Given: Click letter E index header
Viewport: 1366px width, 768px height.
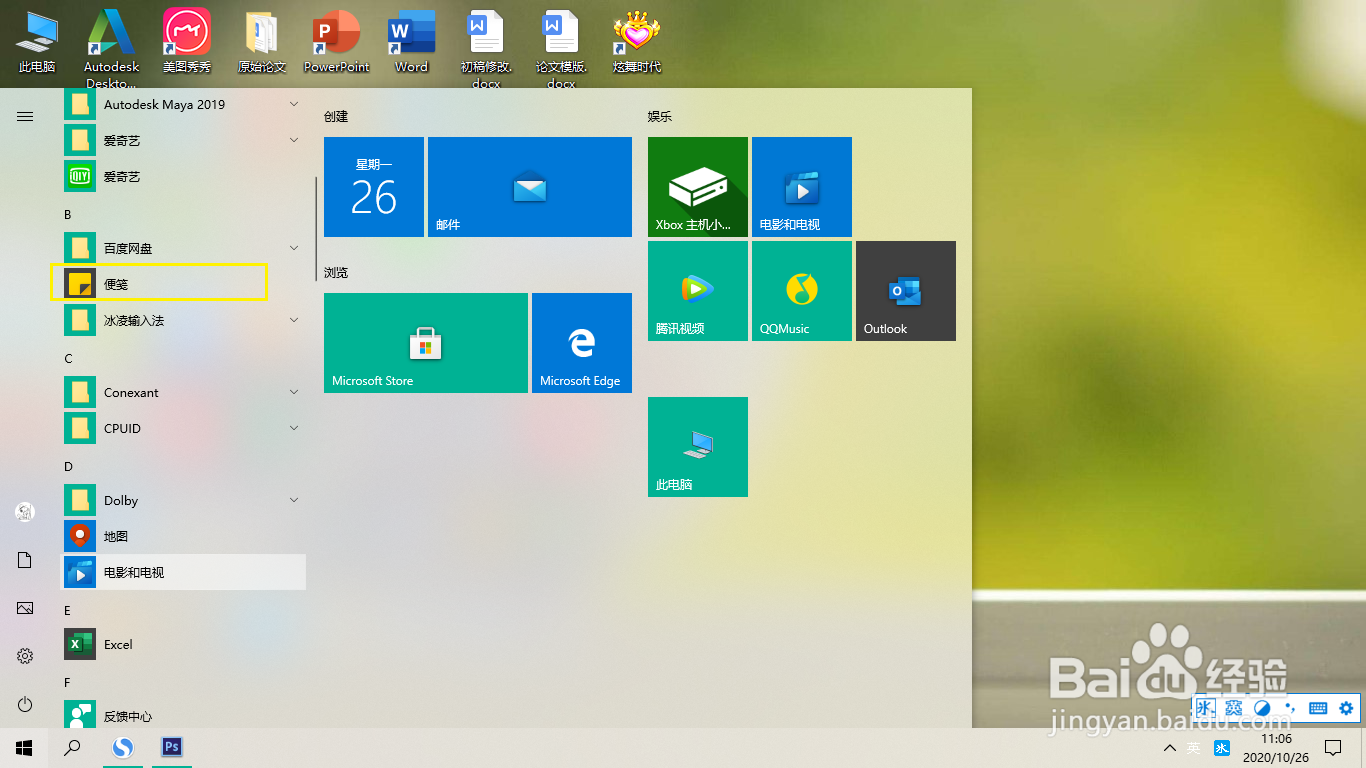Looking at the screenshot, I should coord(68,610).
